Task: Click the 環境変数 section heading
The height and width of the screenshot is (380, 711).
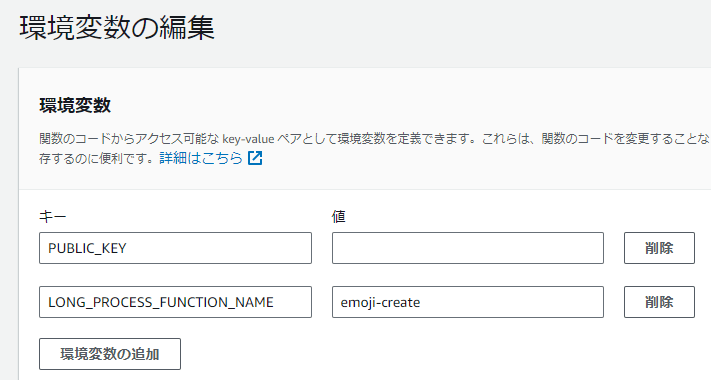Action: point(75,106)
